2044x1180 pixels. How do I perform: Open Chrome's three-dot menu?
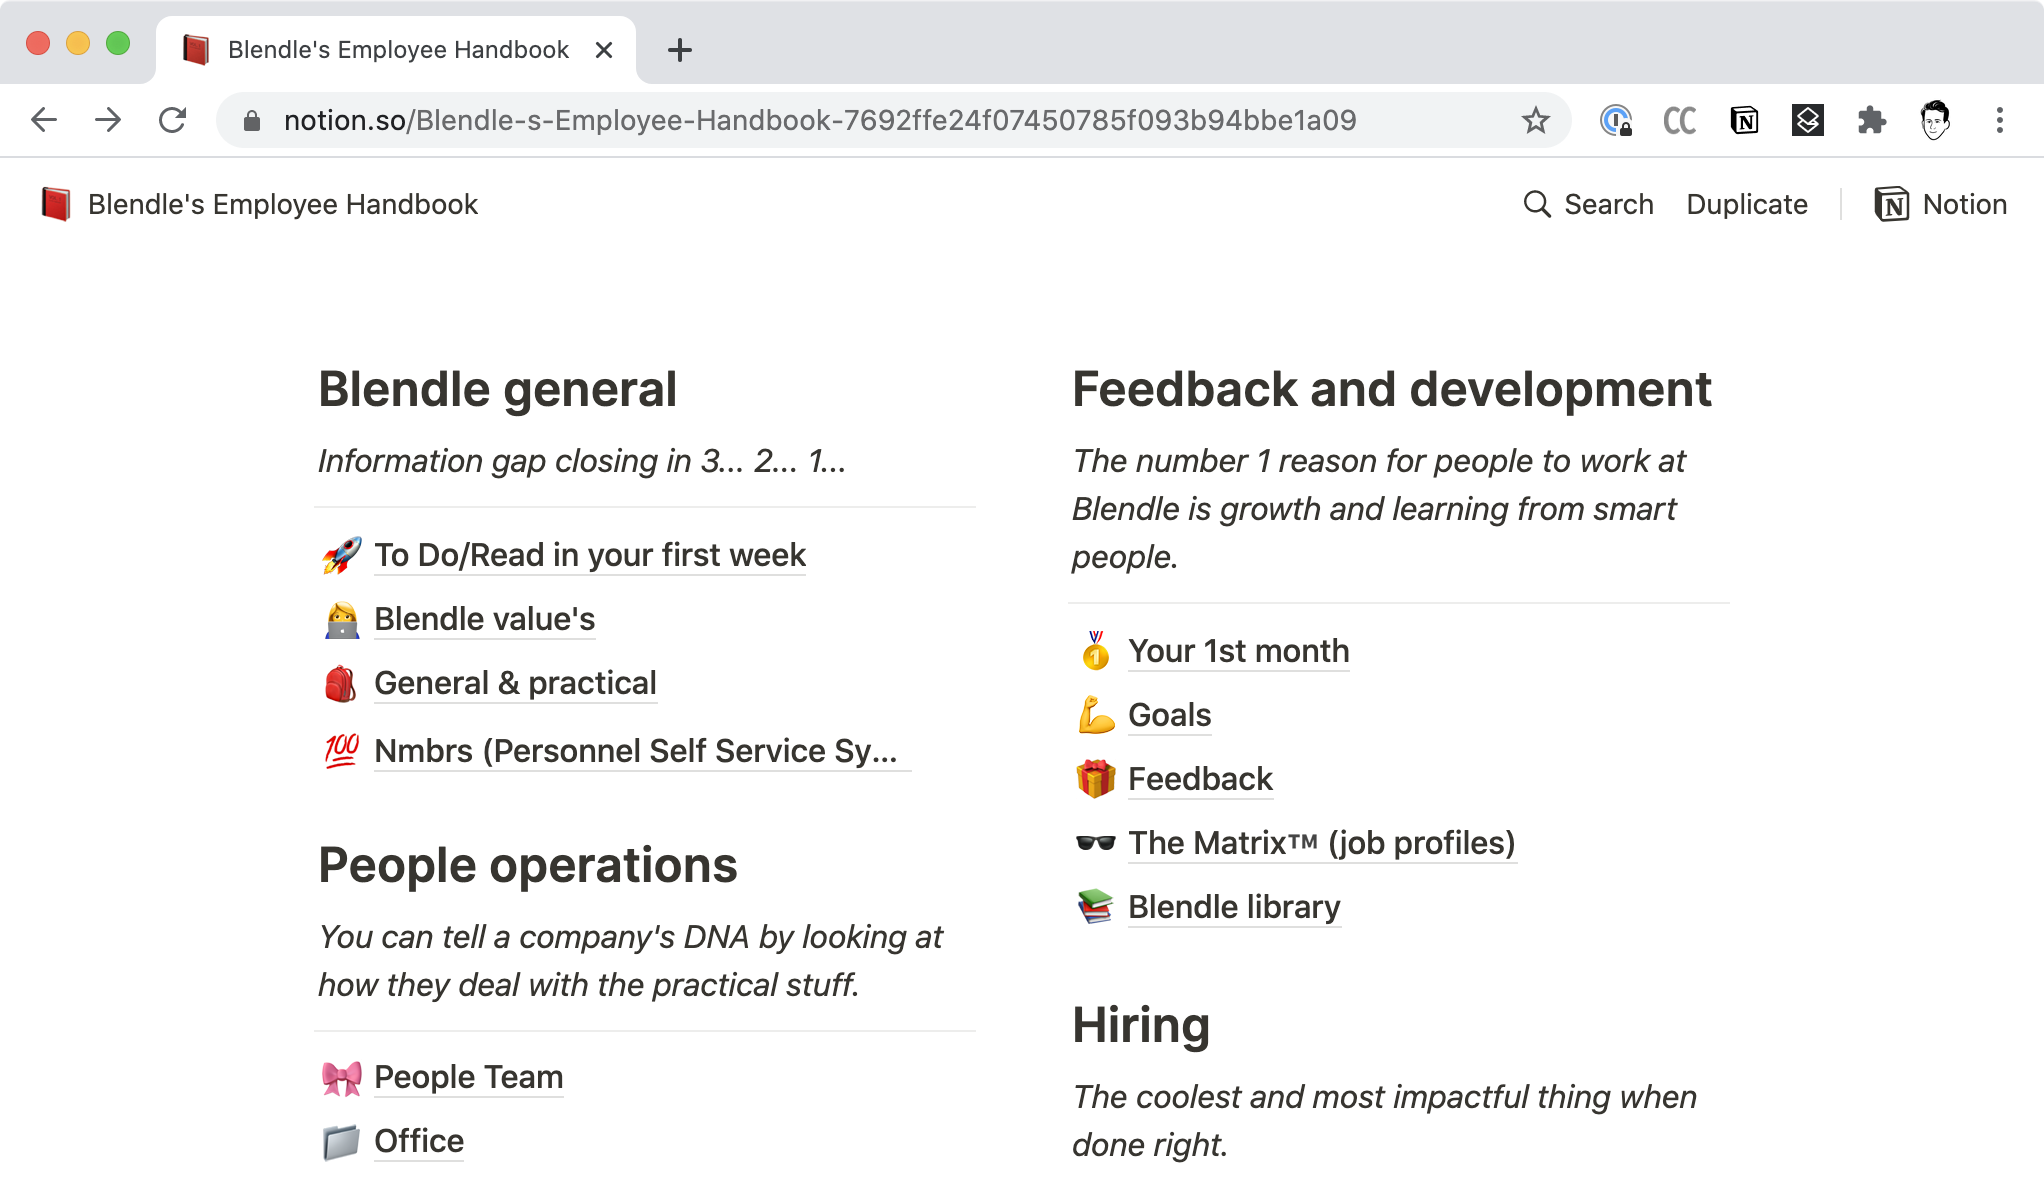click(x=1999, y=121)
